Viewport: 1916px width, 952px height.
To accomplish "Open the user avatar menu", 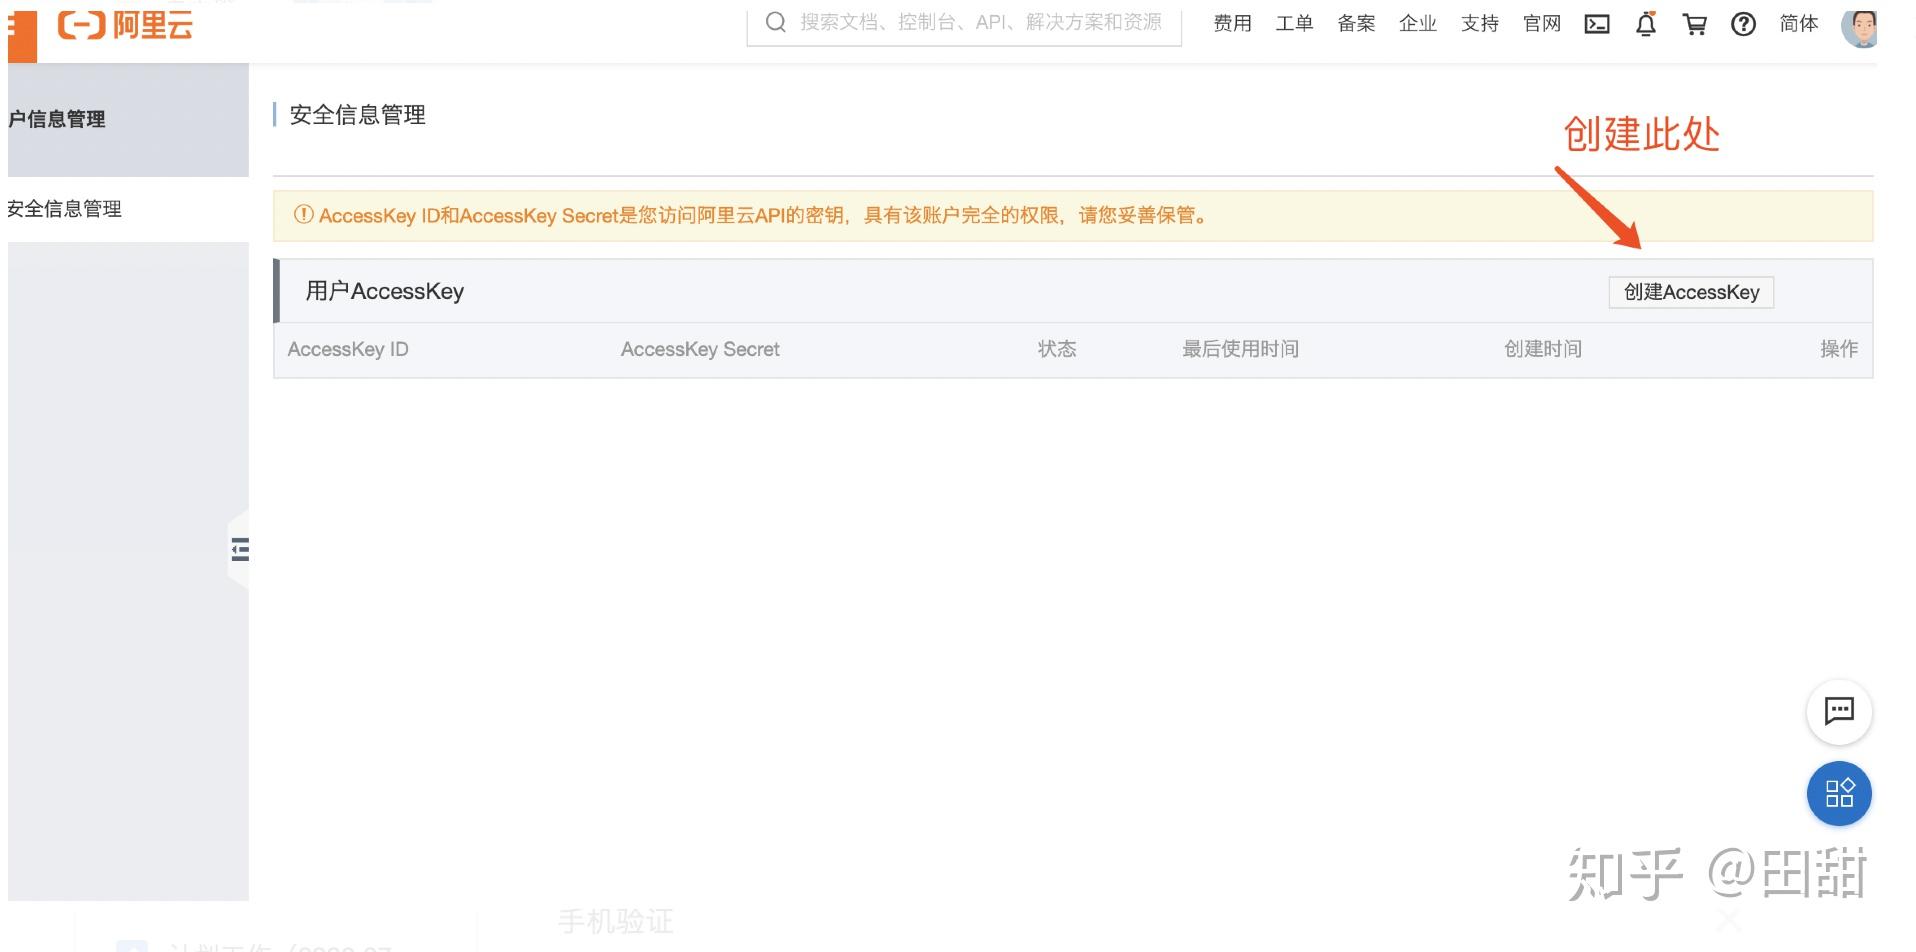I will click(1859, 27).
